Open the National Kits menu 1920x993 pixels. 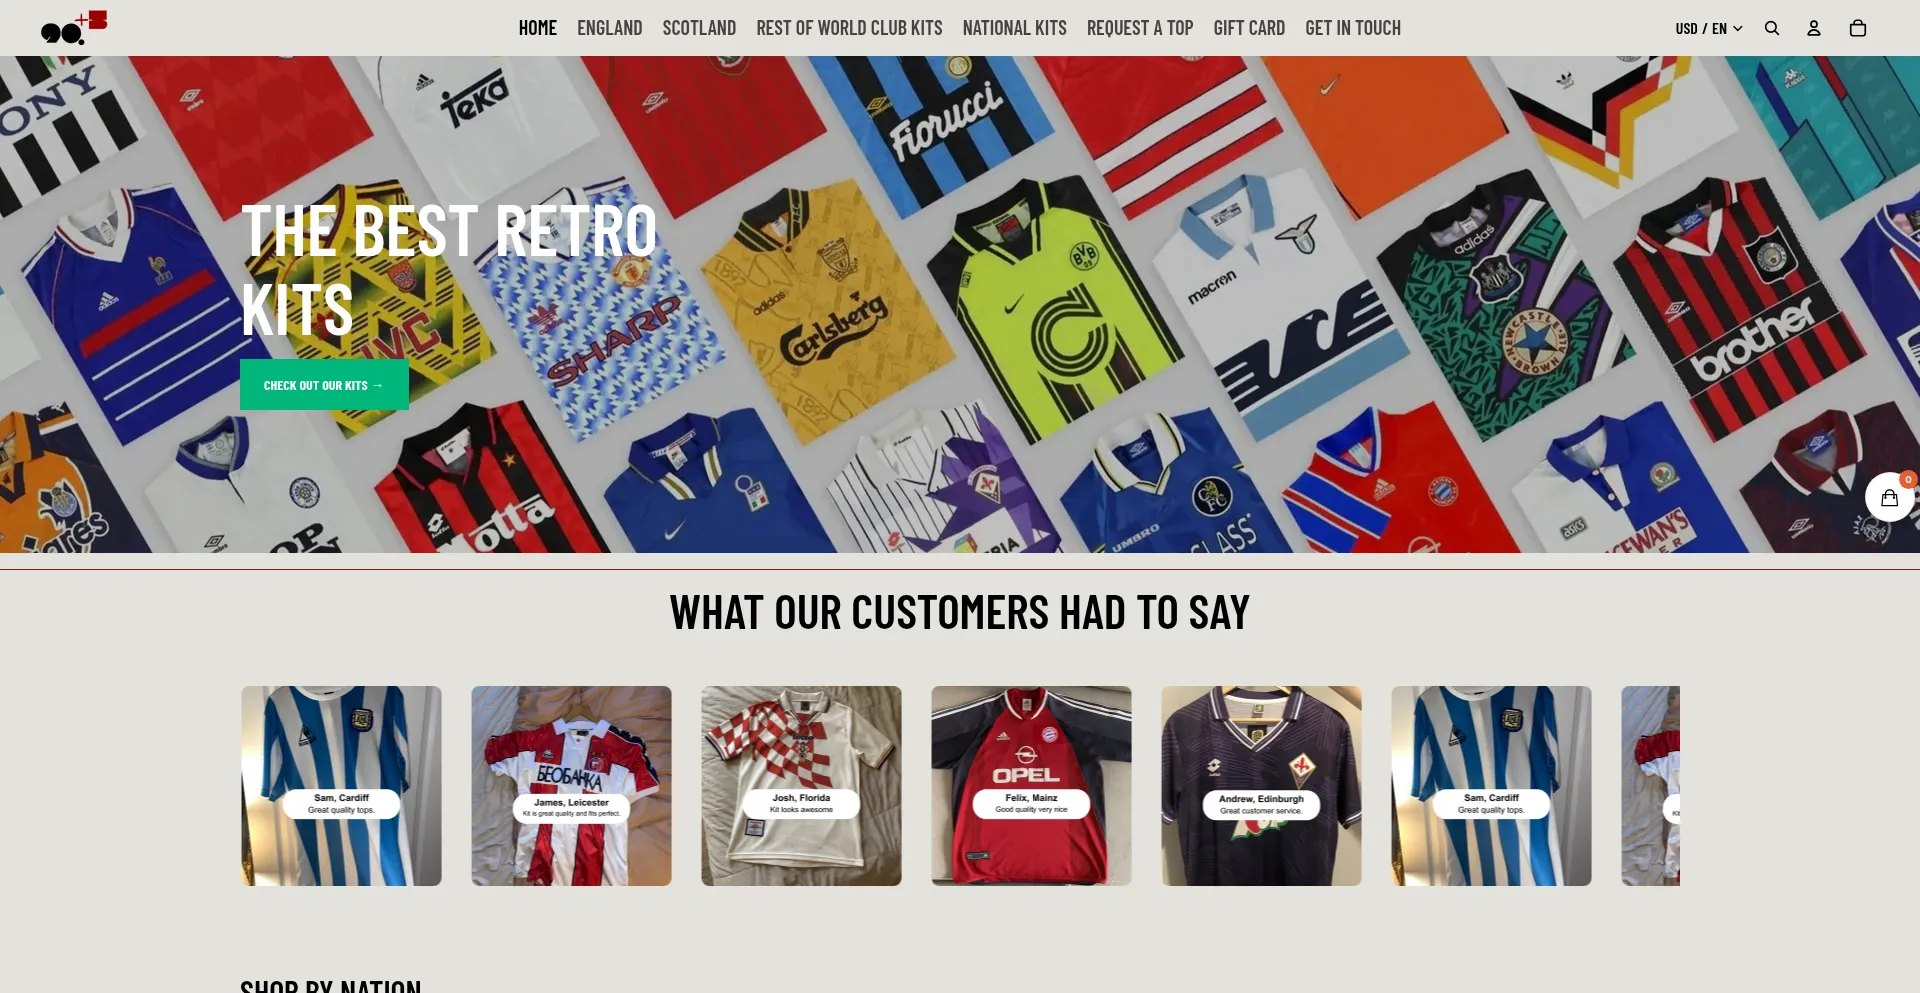point(1014,28)
